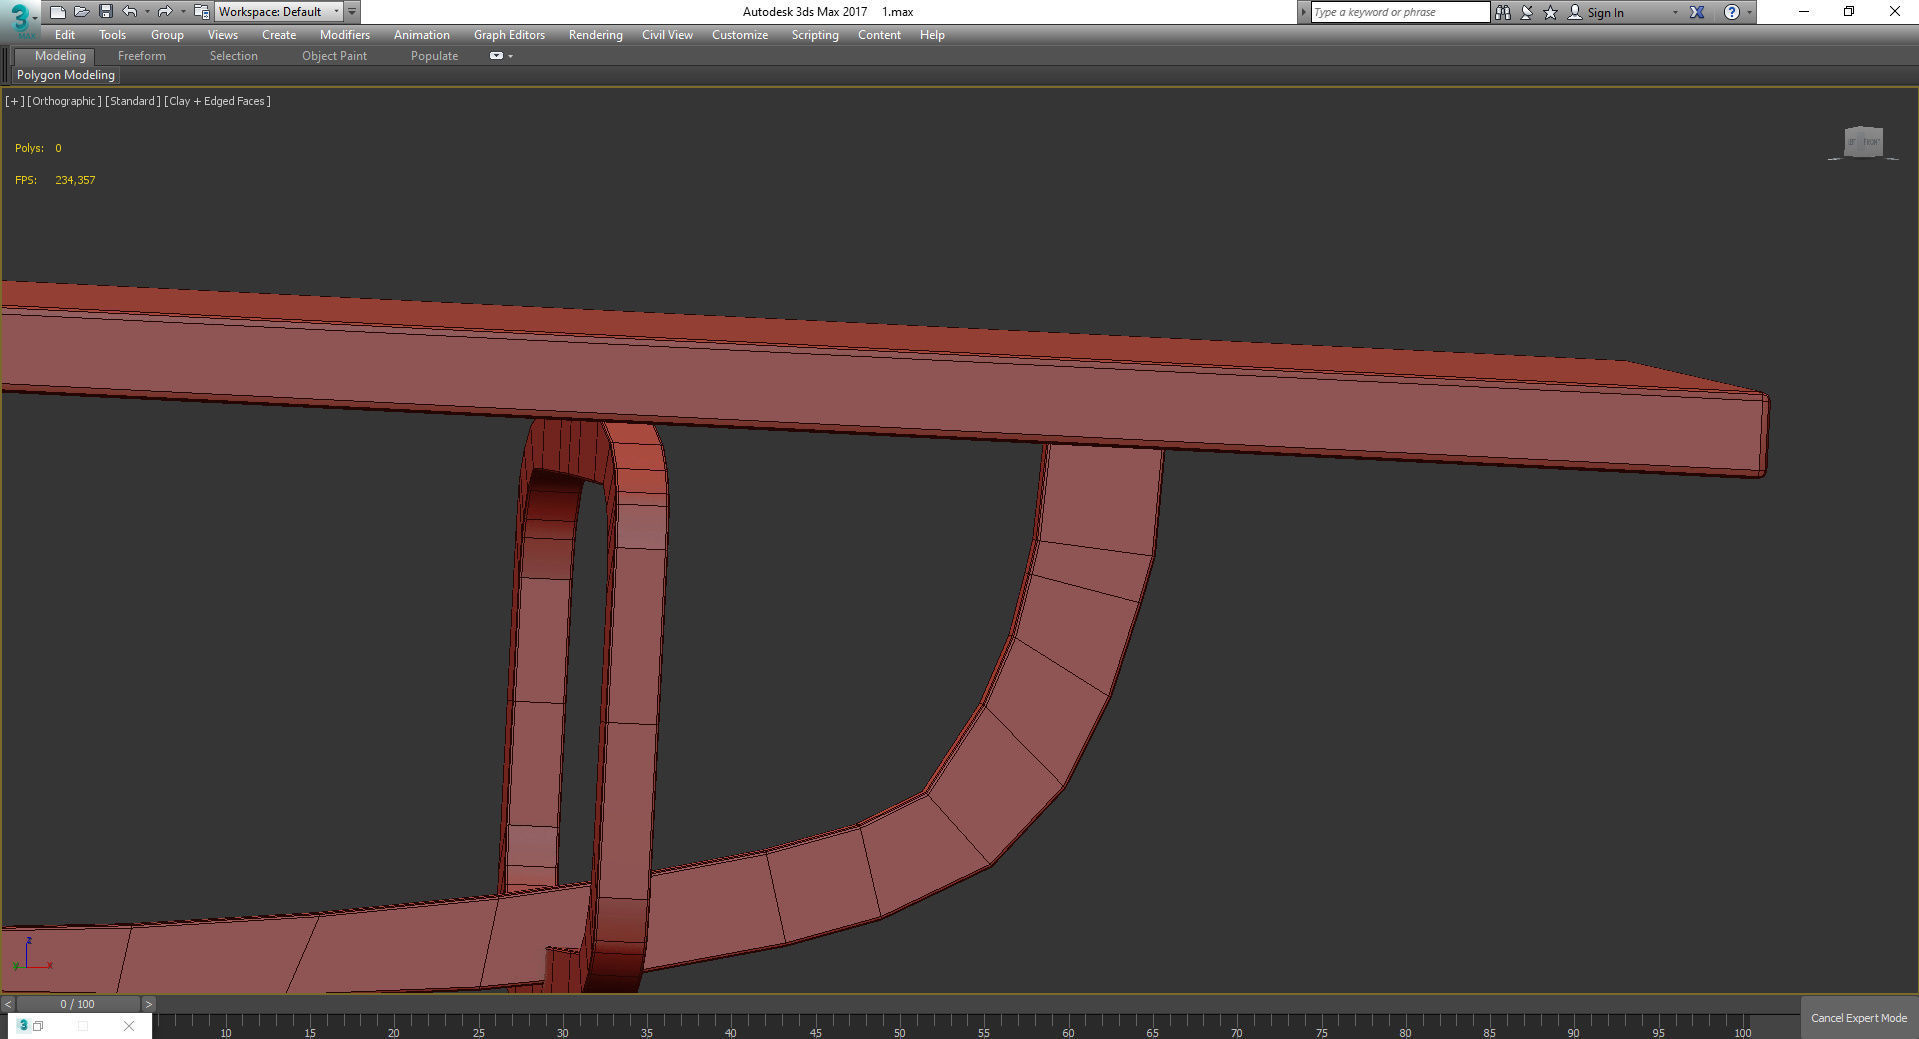Open the Create menu
1919x1039 pixels.
pos(279,35)
